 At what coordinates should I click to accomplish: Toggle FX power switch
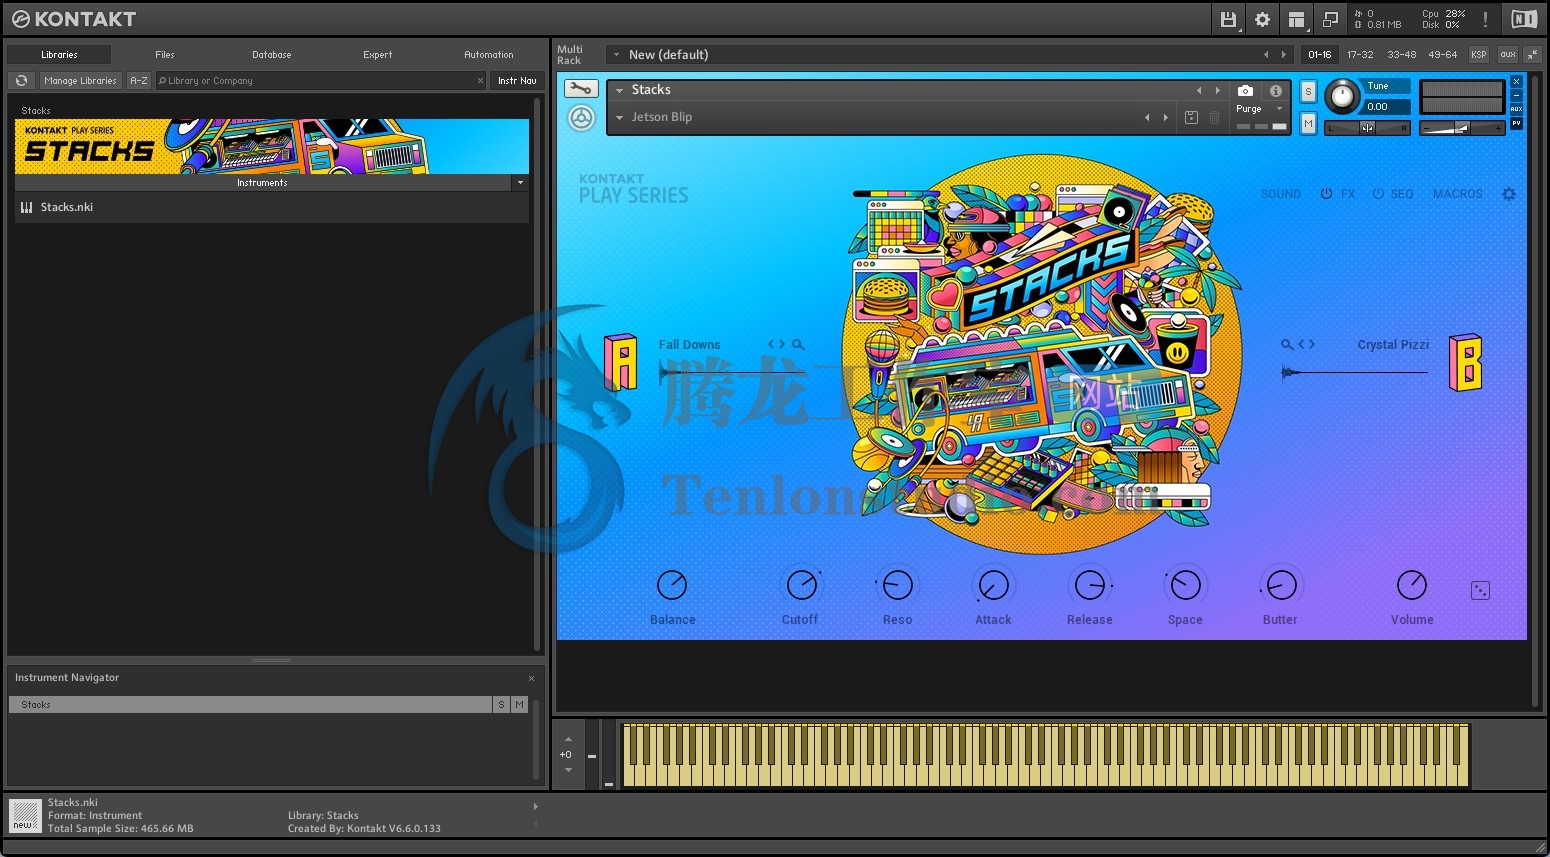point(1326,194)
